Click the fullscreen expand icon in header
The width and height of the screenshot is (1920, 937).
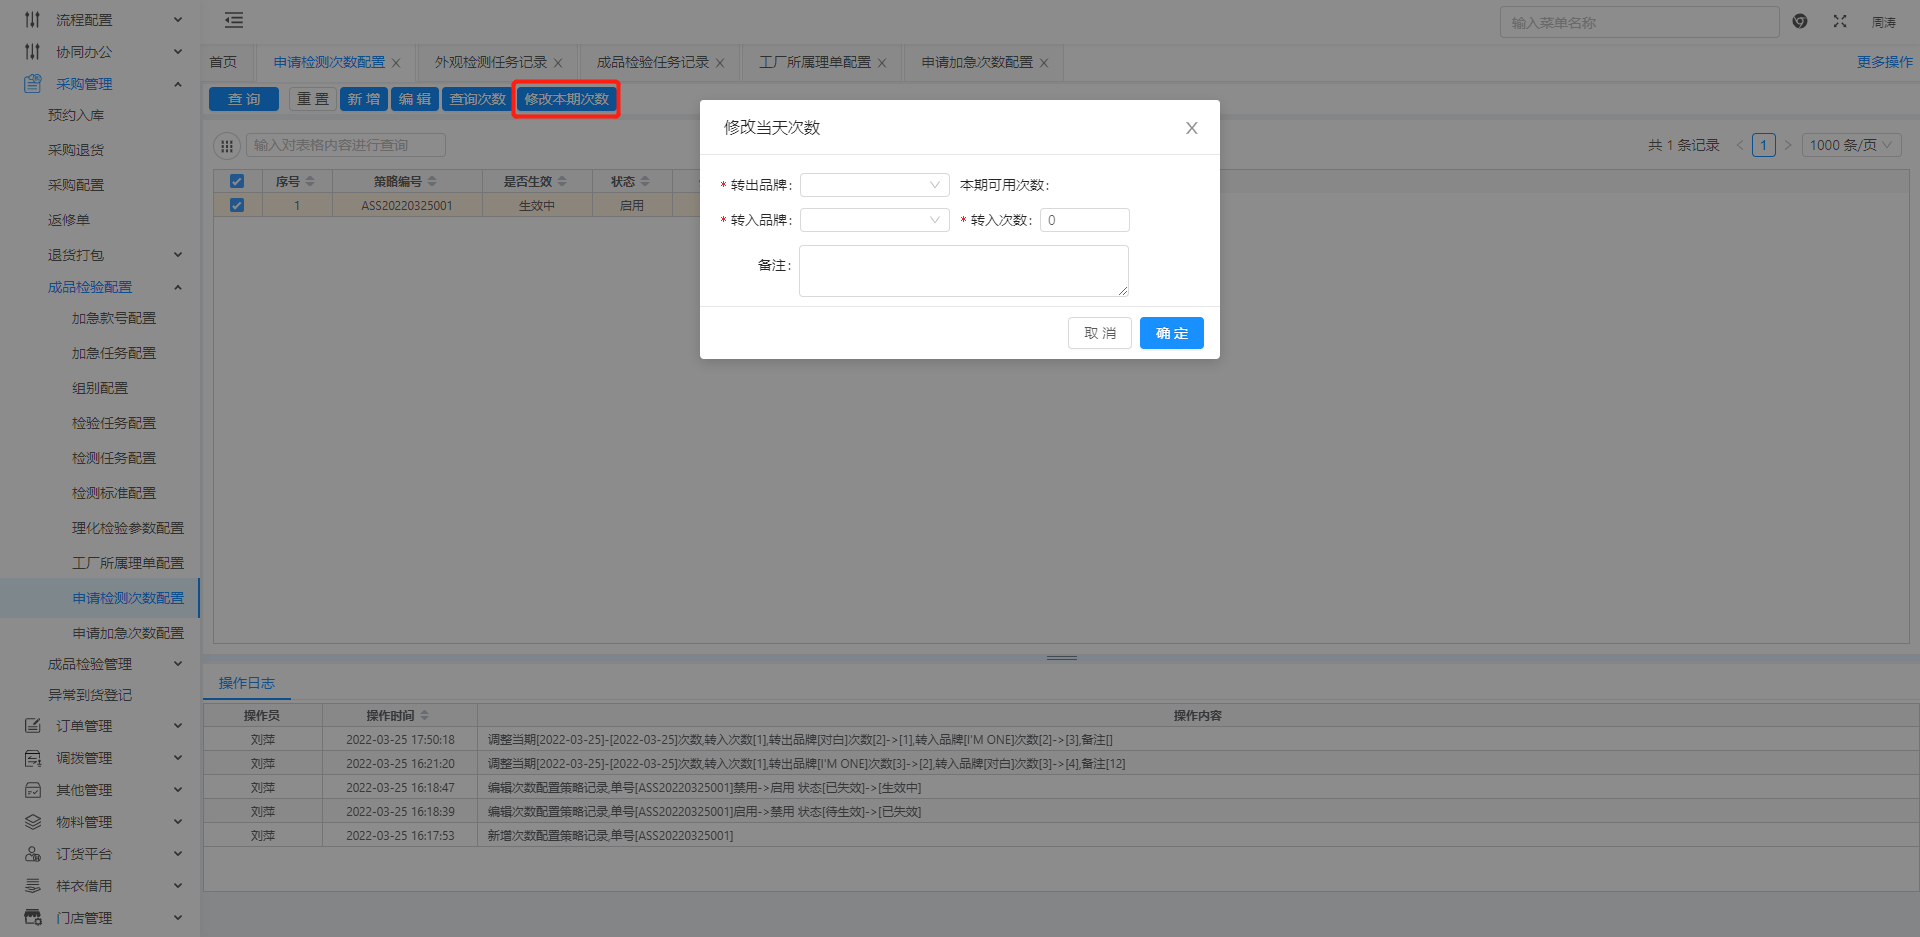pos(1840,21)
